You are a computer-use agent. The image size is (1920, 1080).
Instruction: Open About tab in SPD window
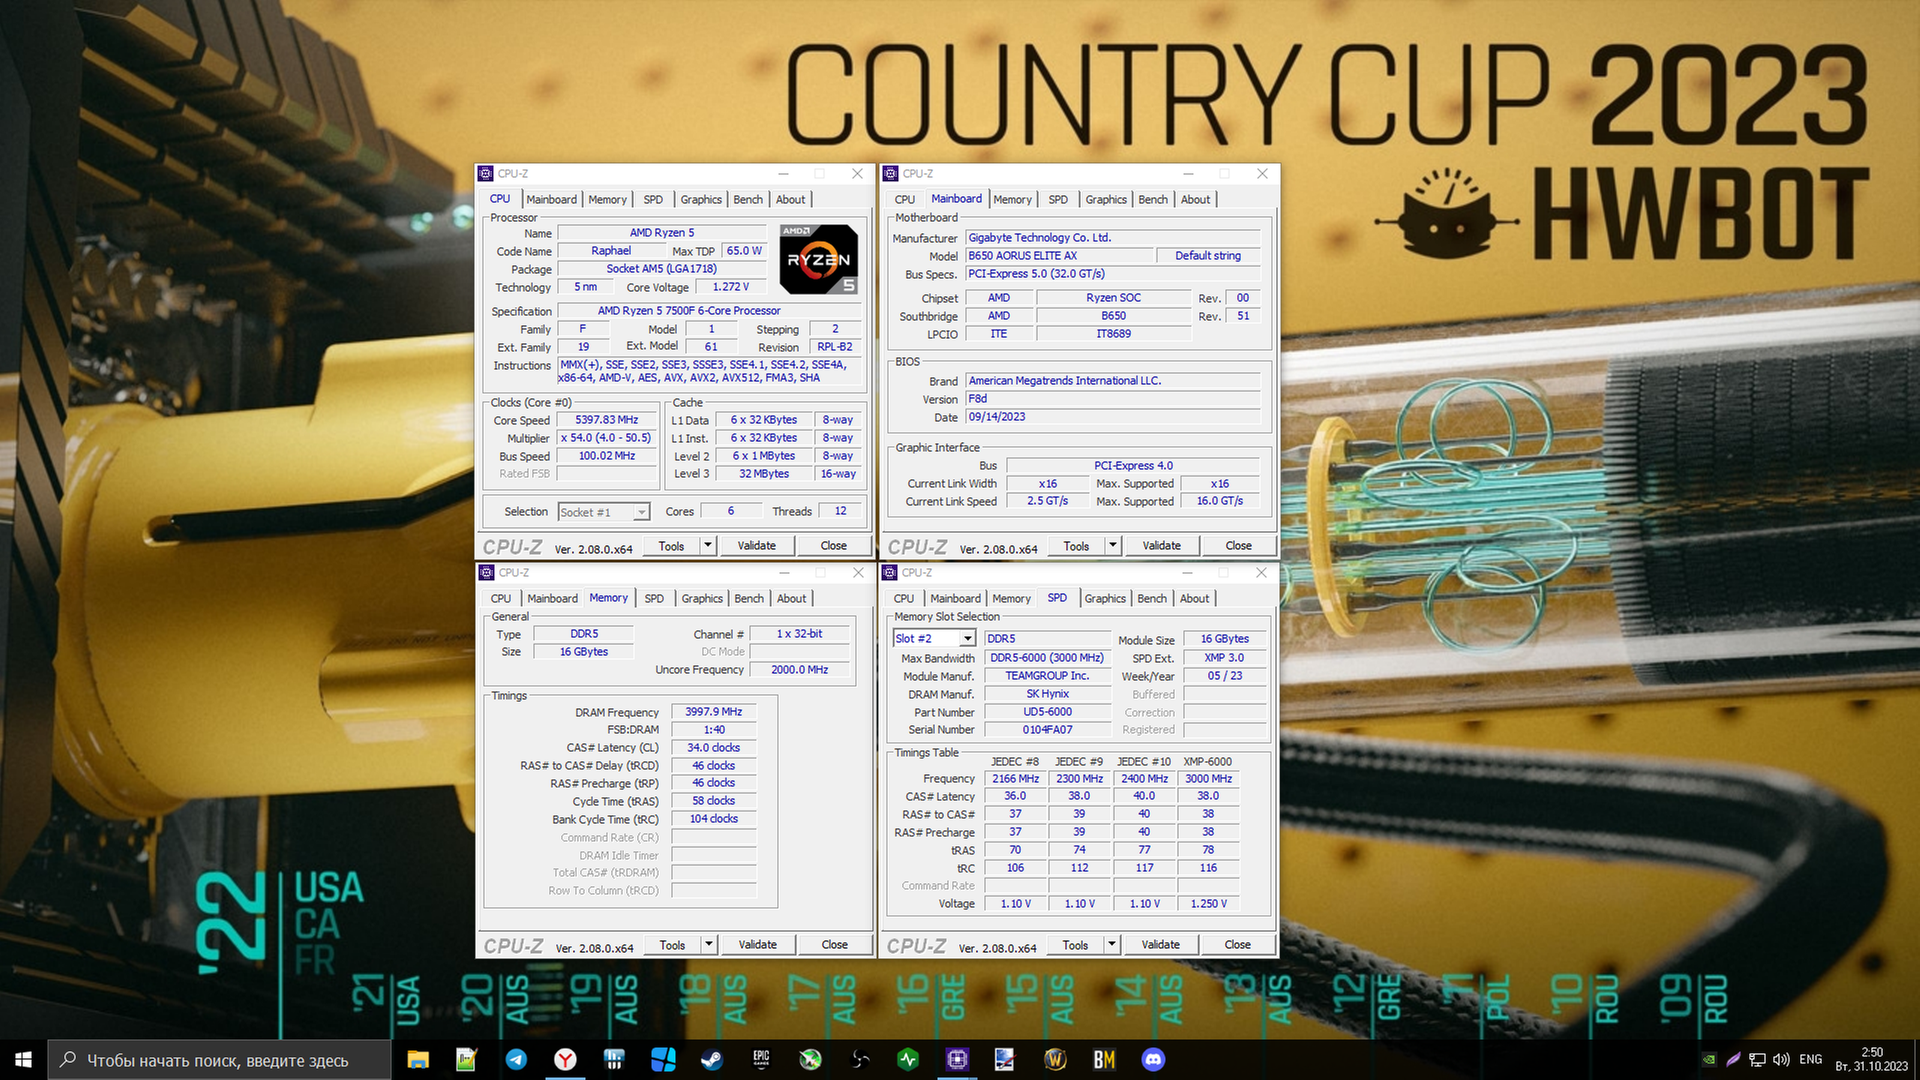coord(1194,599)
